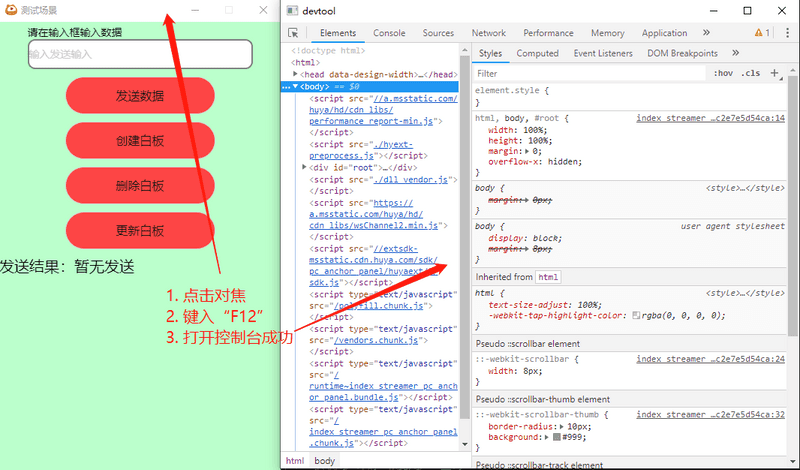Open performance_report-min.js script link

coord(371,121)
